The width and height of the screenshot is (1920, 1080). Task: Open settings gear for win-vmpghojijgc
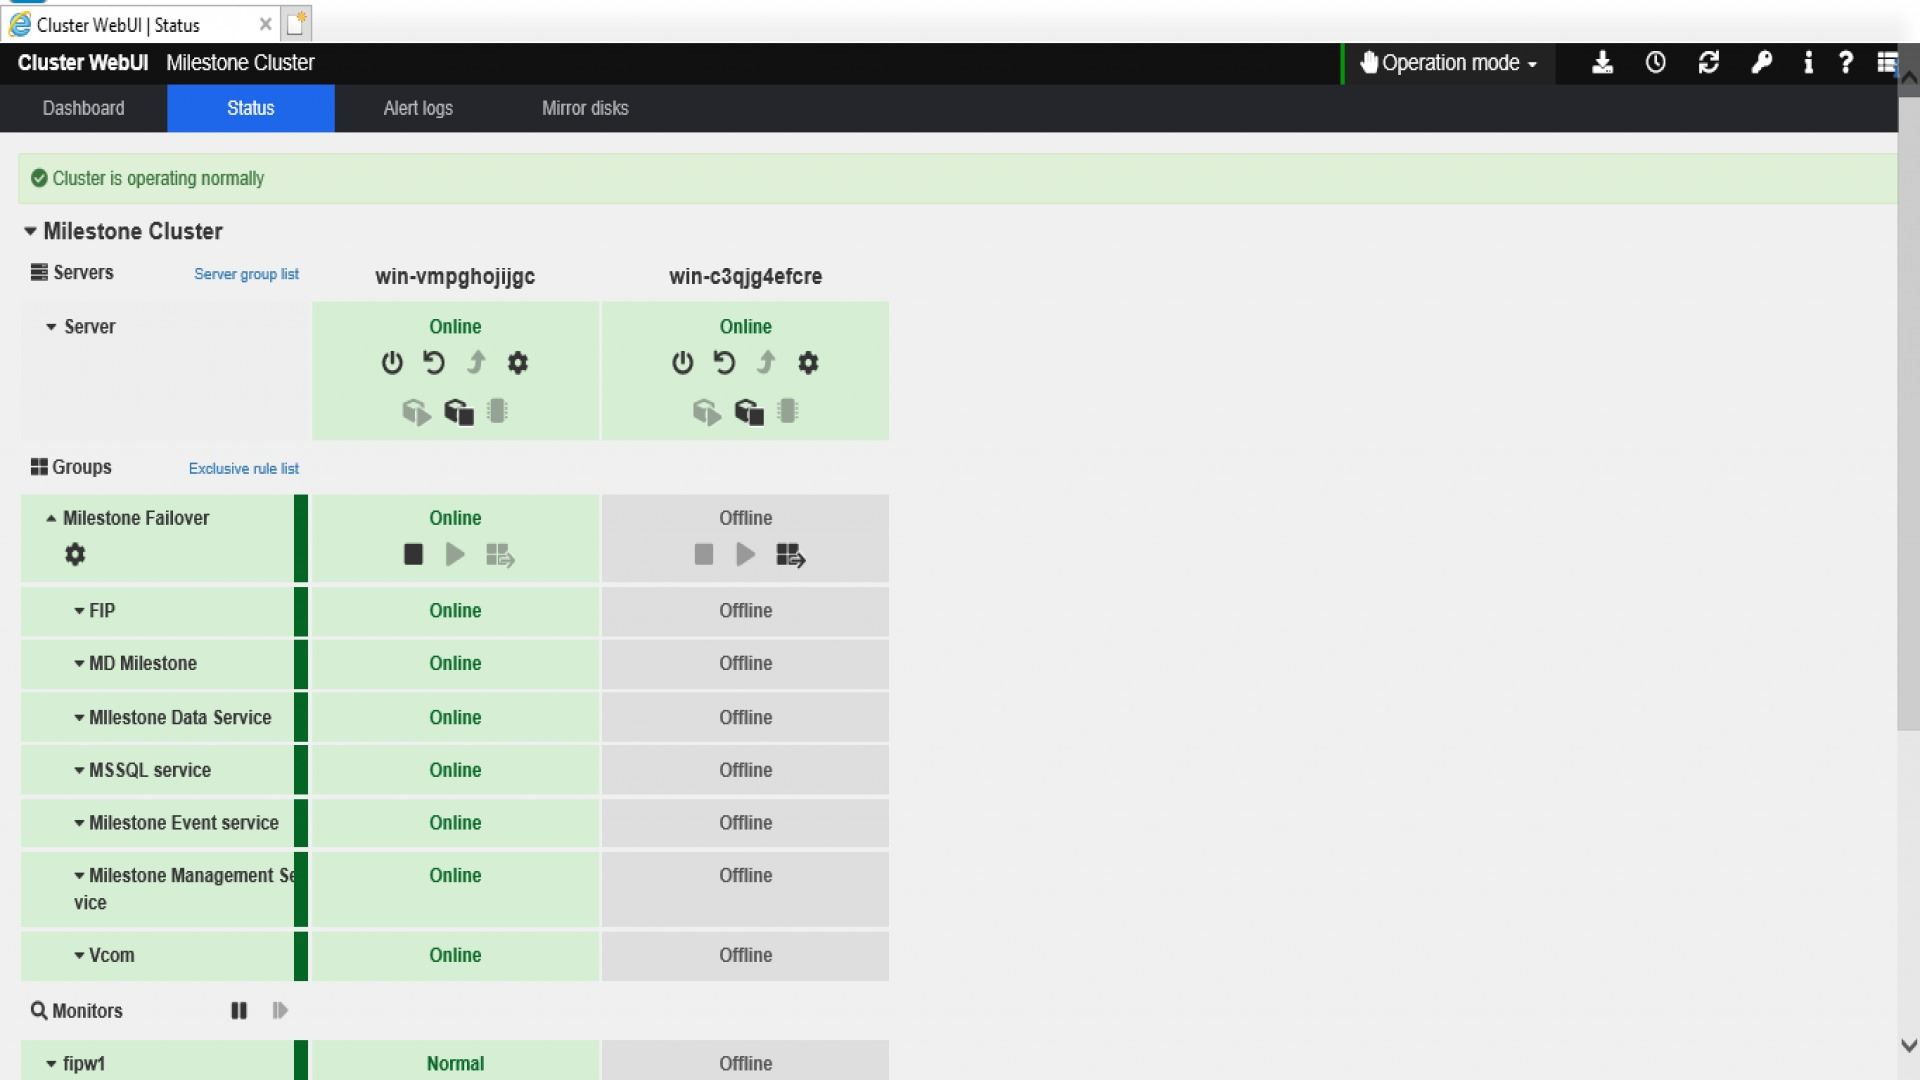(517, 363)
